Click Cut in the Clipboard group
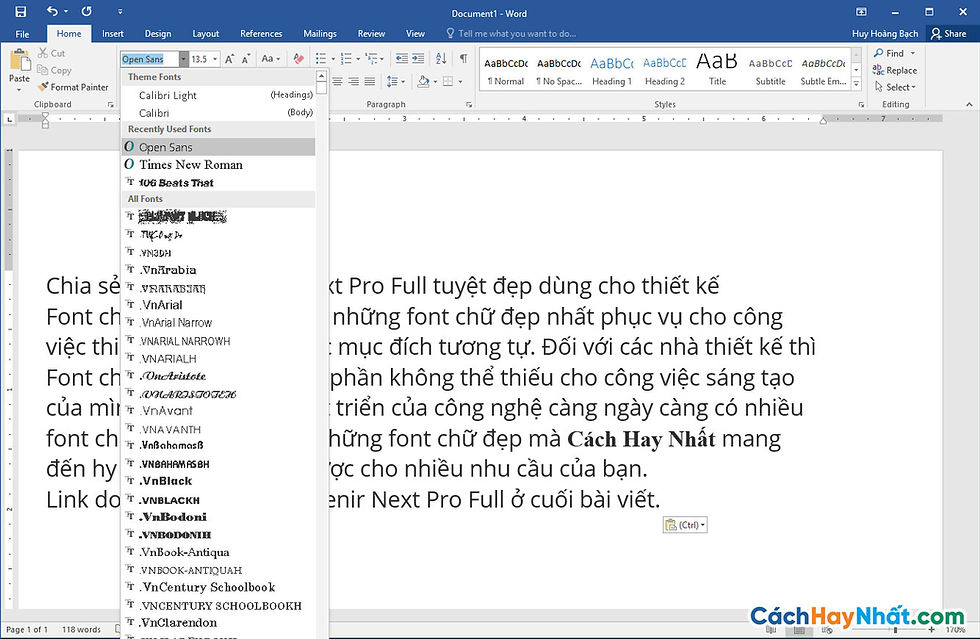This screenshot has width=980, height=639. pos(51,53)
